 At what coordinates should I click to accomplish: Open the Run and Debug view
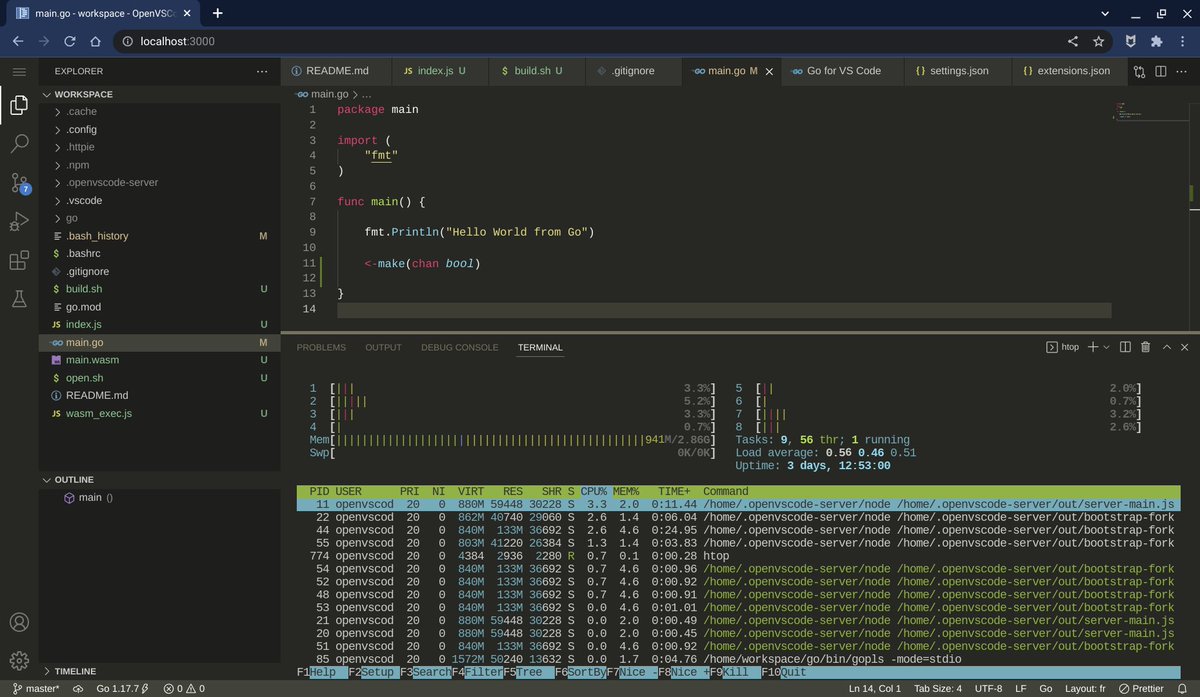coord(19,222)
